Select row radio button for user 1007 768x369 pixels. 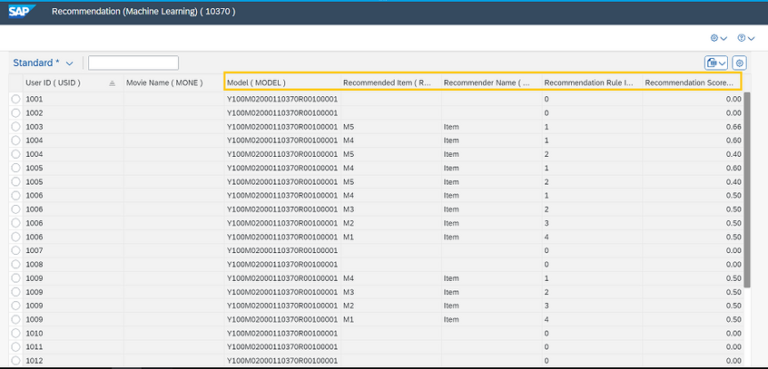click(16, 250)
